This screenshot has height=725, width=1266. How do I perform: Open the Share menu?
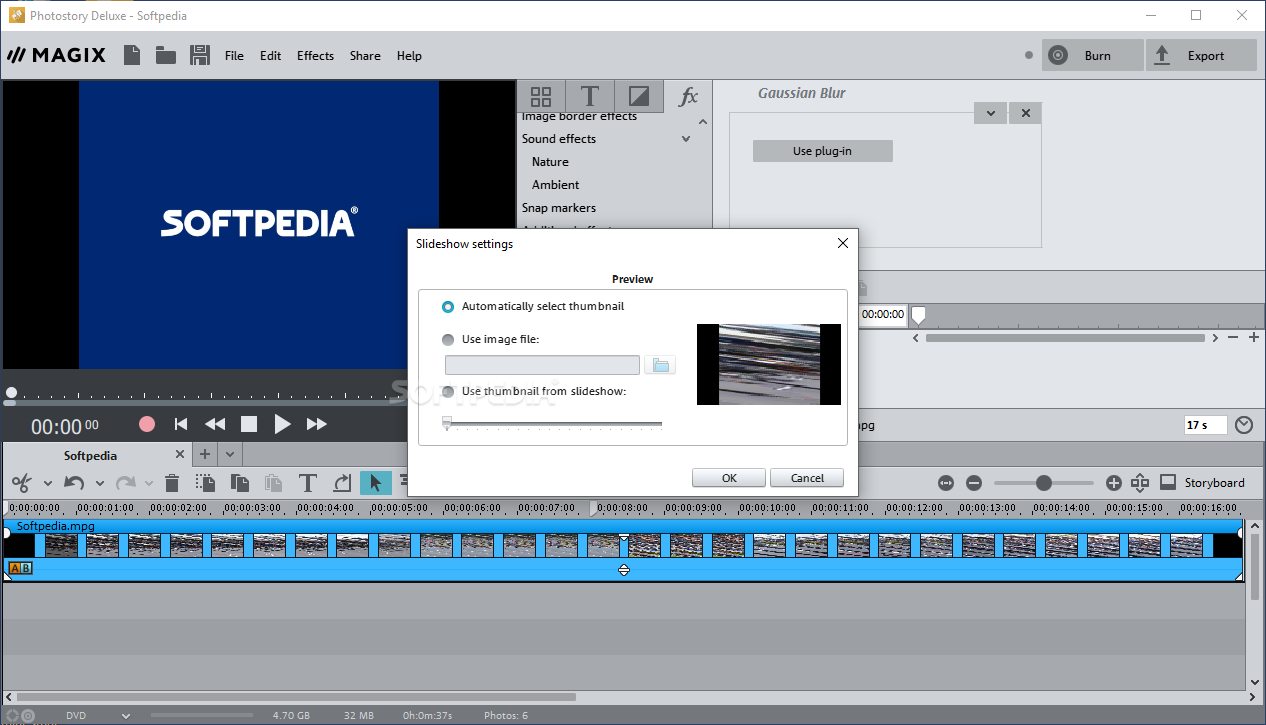pos(365,56)
